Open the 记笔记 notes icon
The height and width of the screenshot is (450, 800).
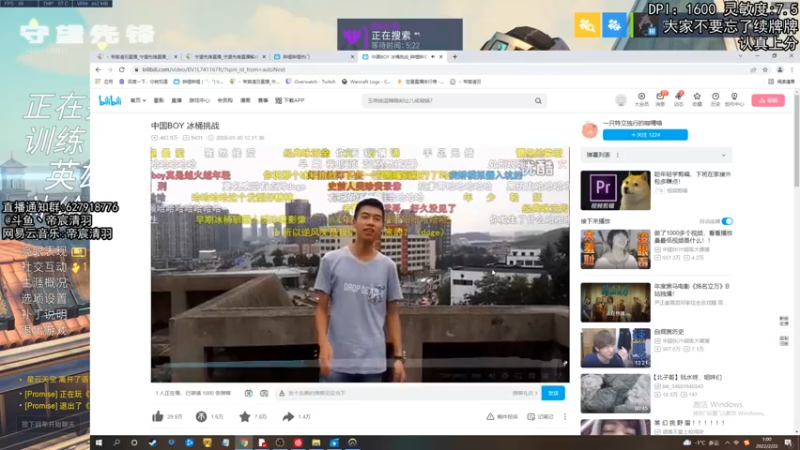[x=531, y=416]
